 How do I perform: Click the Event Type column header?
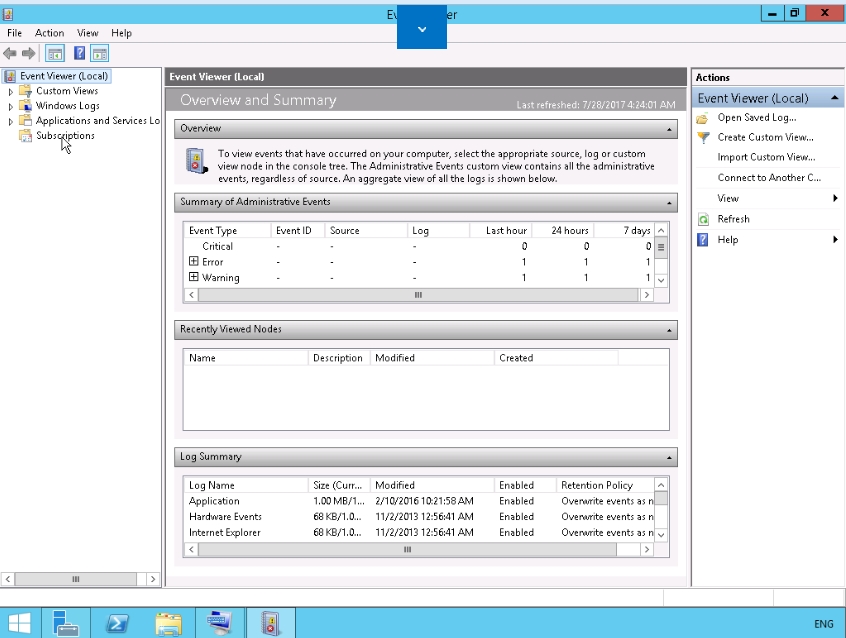tap(227, 230)
